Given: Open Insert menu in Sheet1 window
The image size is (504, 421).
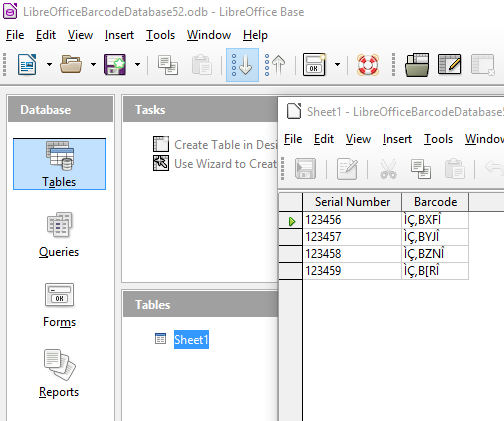Looking at the screenshot, I should 397,139.
